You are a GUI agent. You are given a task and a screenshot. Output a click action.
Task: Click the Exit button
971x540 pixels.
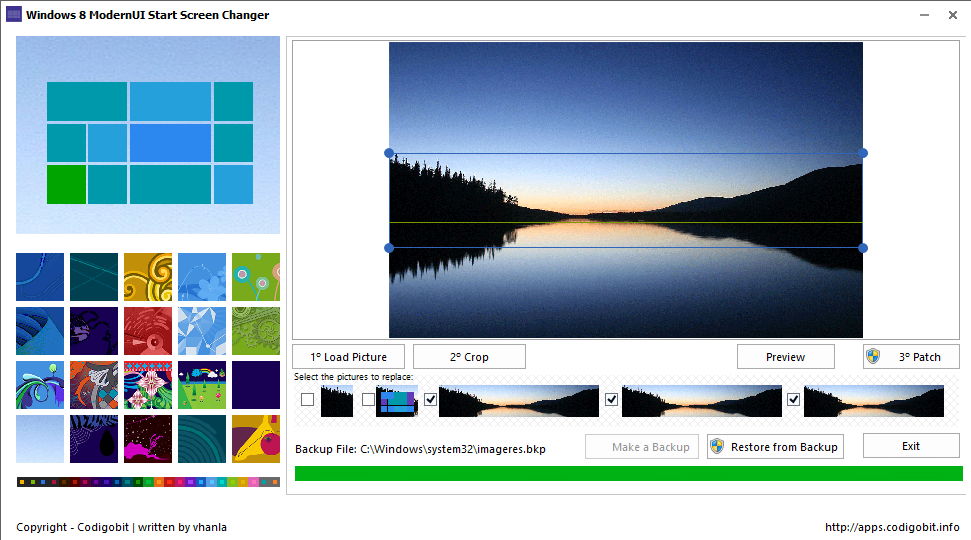pyautogui.click(x=911, y=446)
